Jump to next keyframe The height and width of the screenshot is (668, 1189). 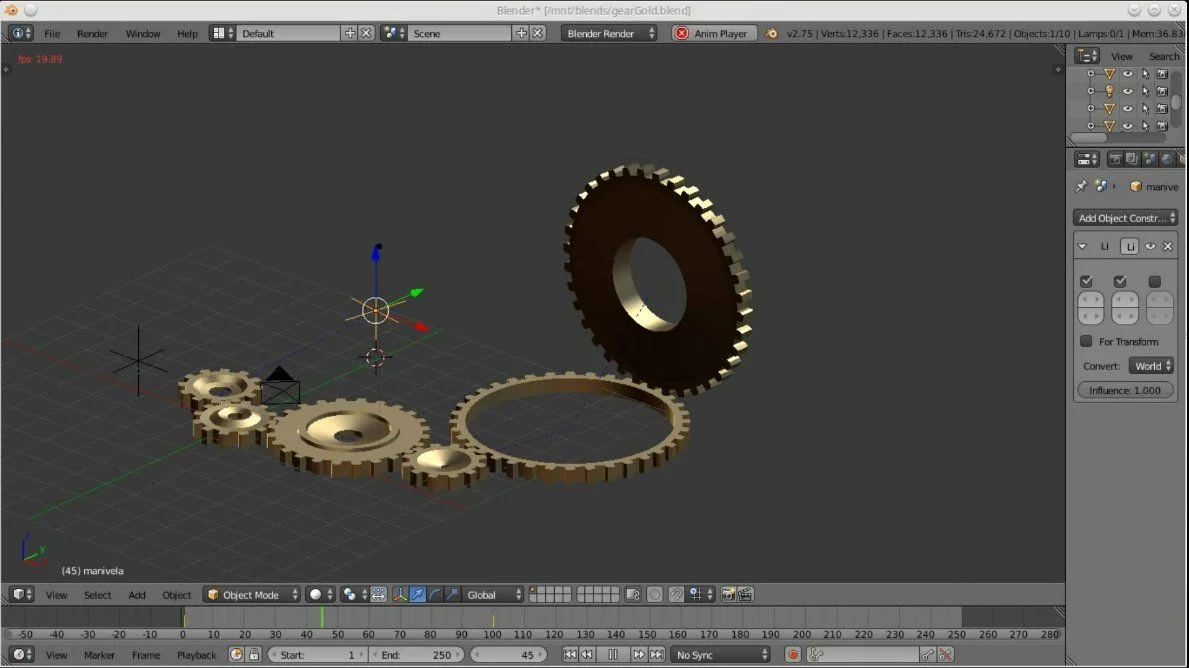click(638, 655)
